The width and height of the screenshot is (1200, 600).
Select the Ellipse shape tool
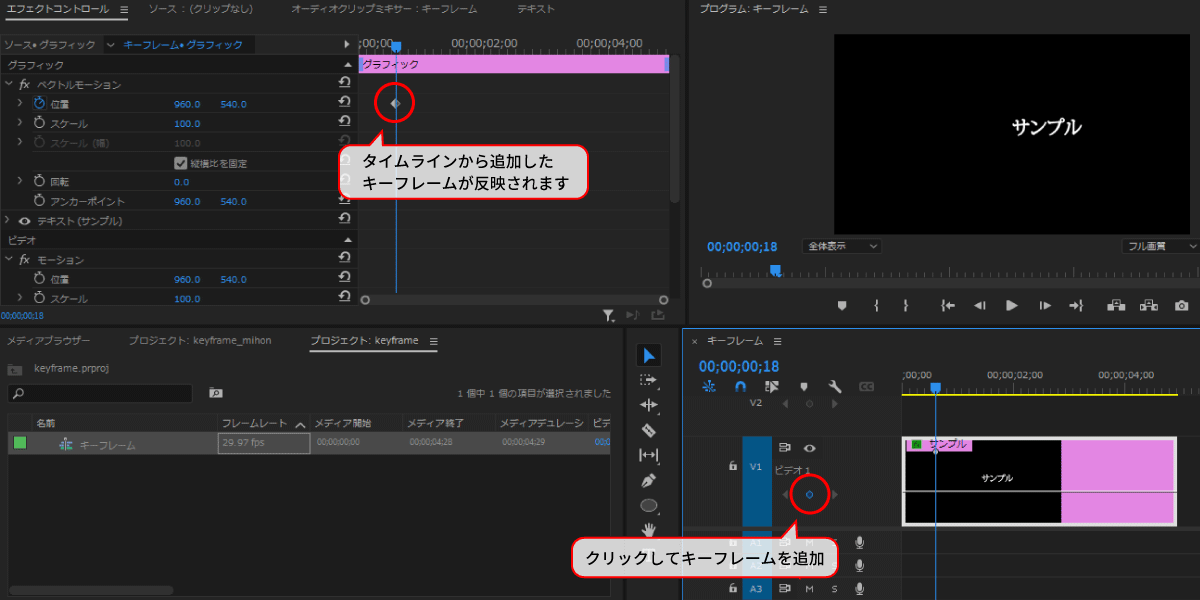[x=649, y=505]
